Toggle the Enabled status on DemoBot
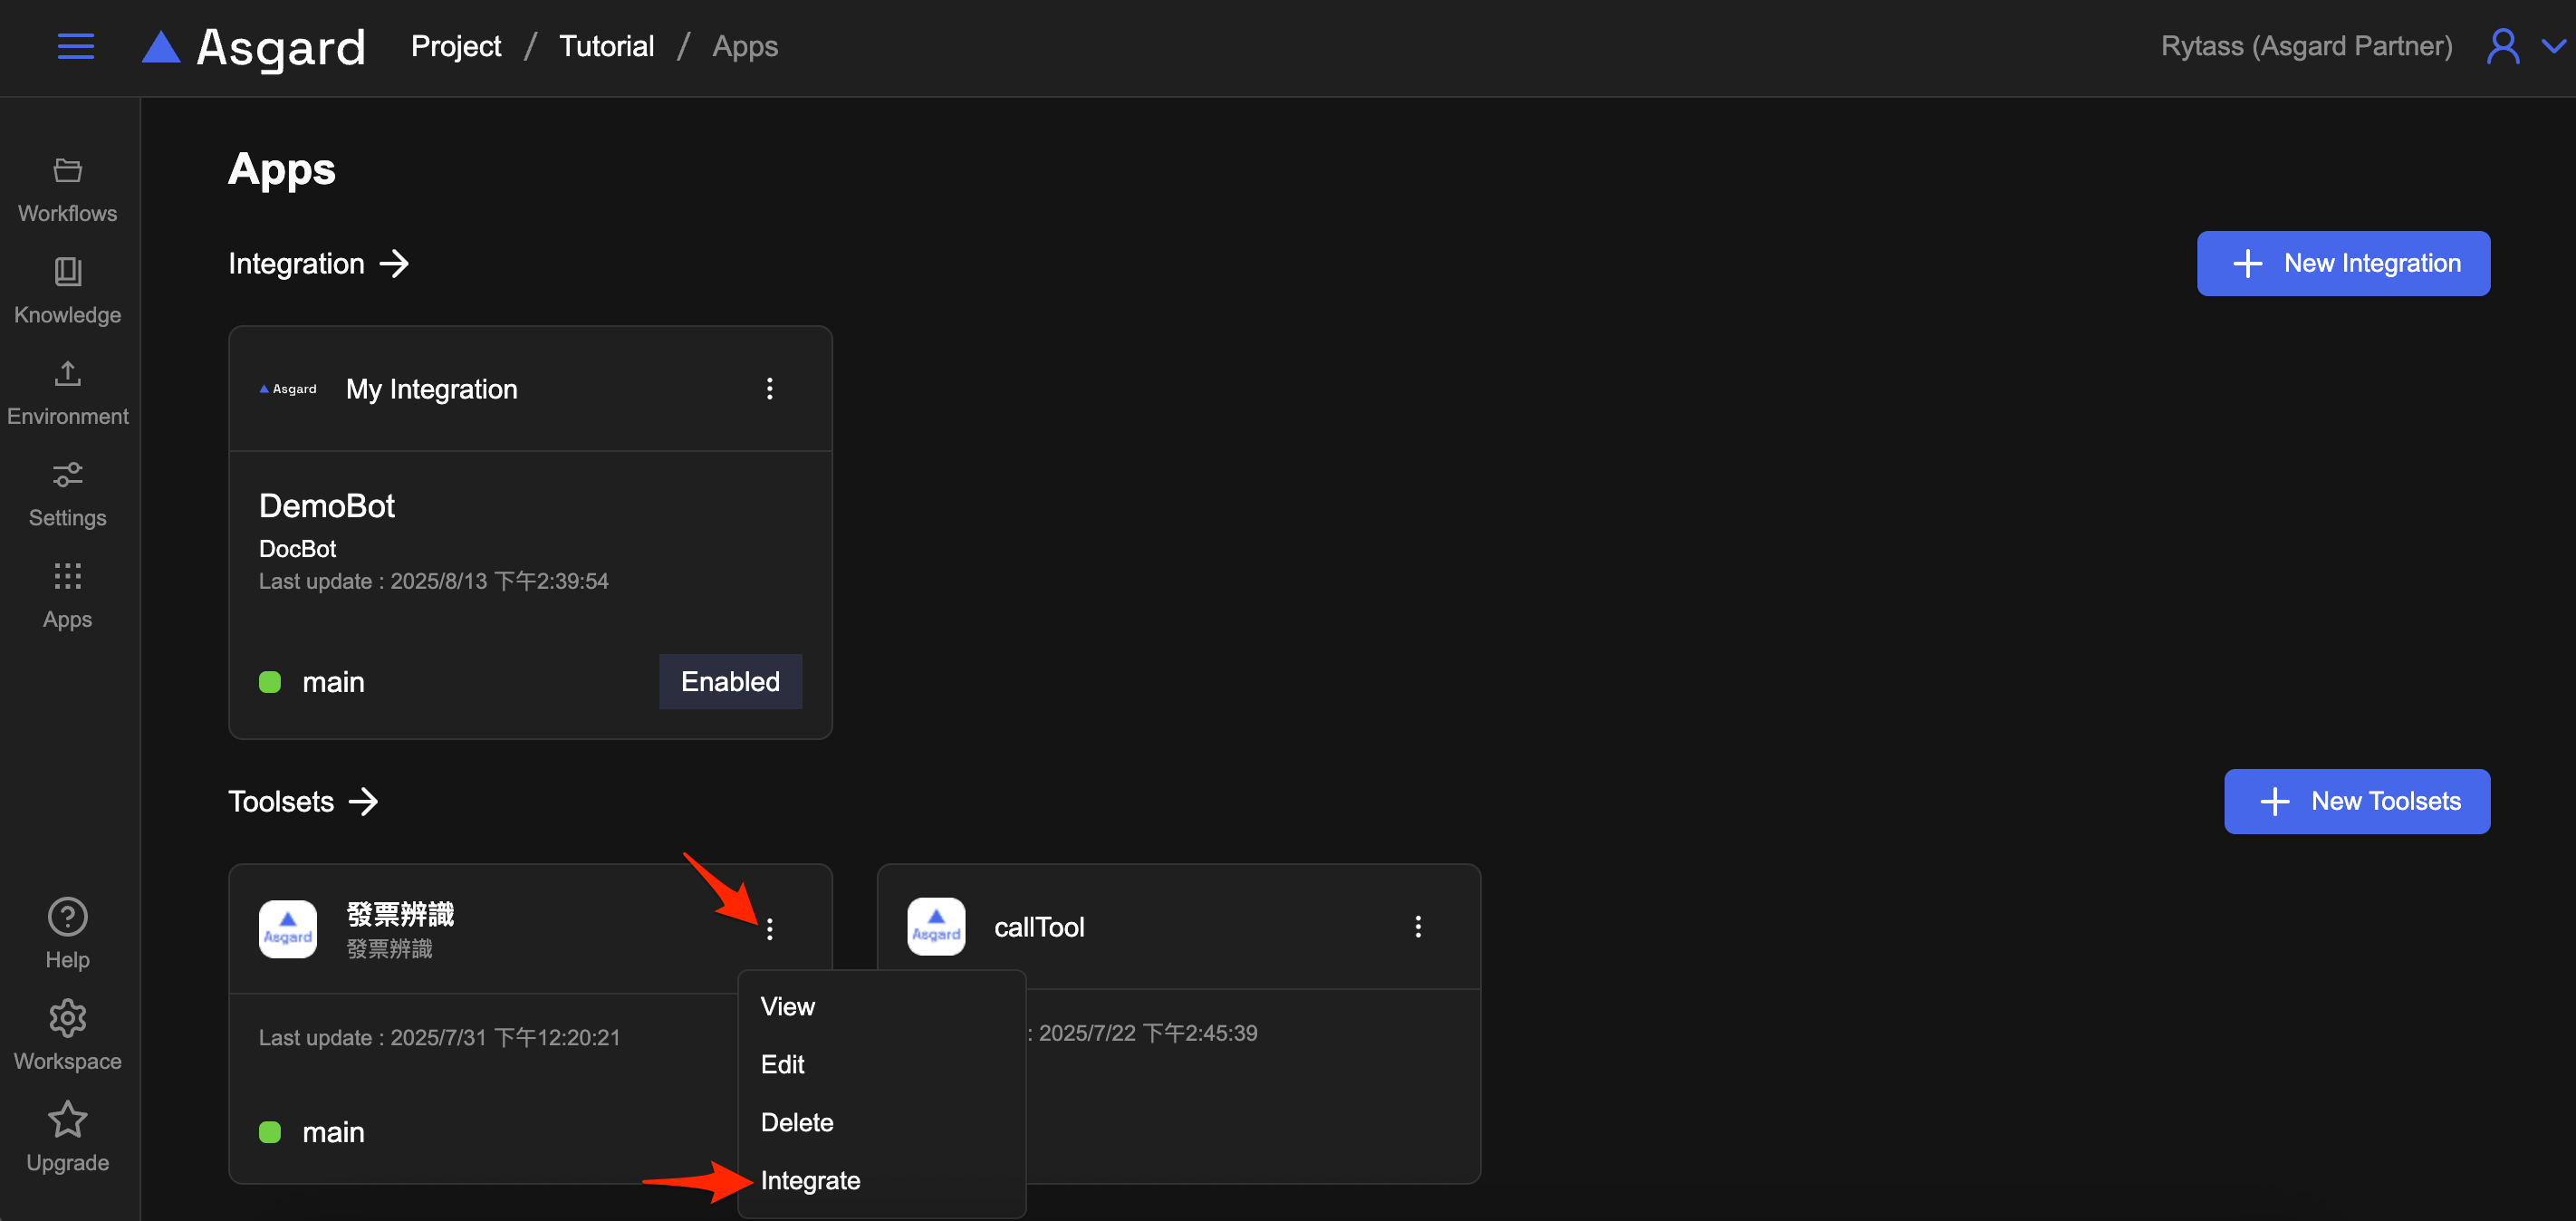This screenshot has width=2576, height=1221. (730, 681)
